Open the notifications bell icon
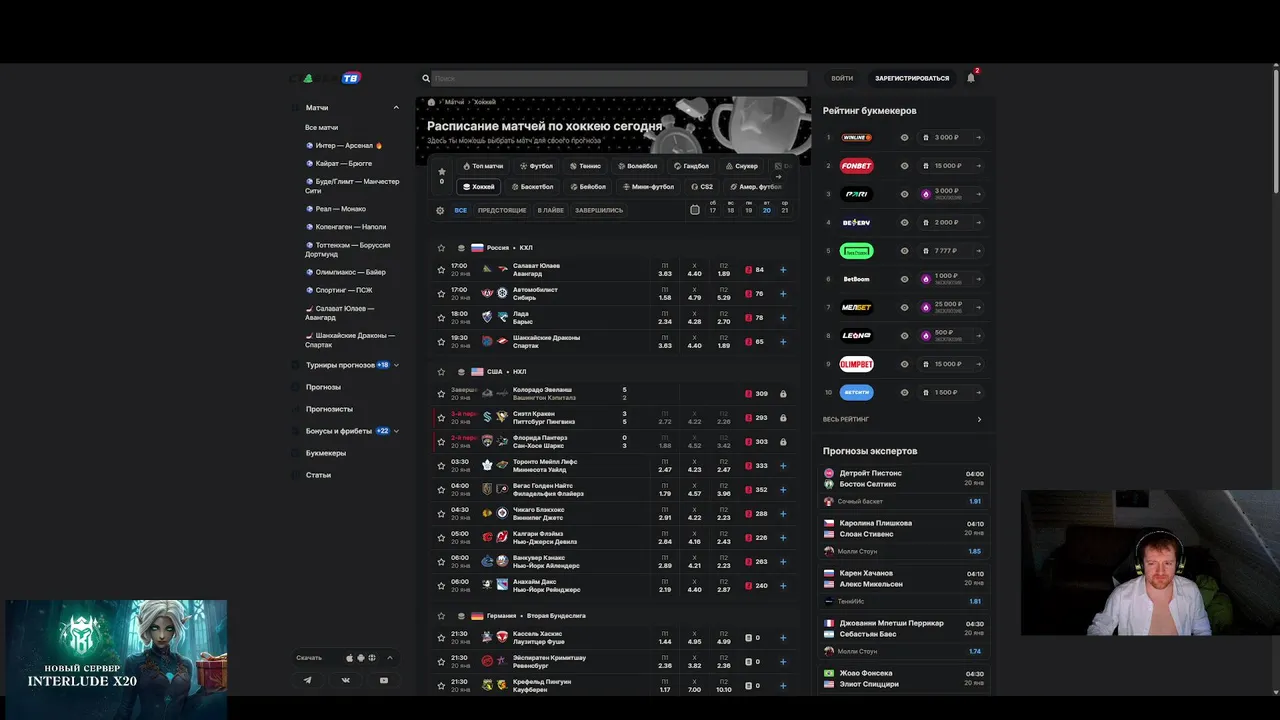This screenshot has width=1280, height=720. 970,78
